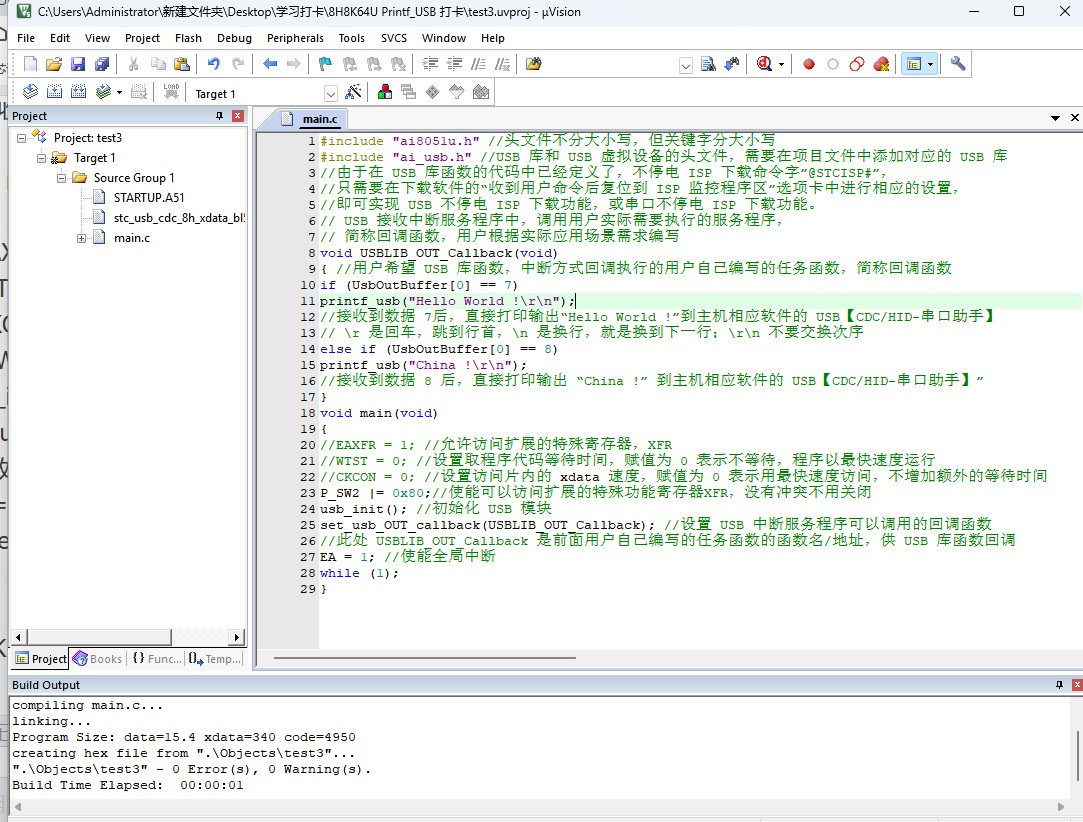Open the SVCS menu
The width and height of the screenshot is (1083, 822).
394,38
